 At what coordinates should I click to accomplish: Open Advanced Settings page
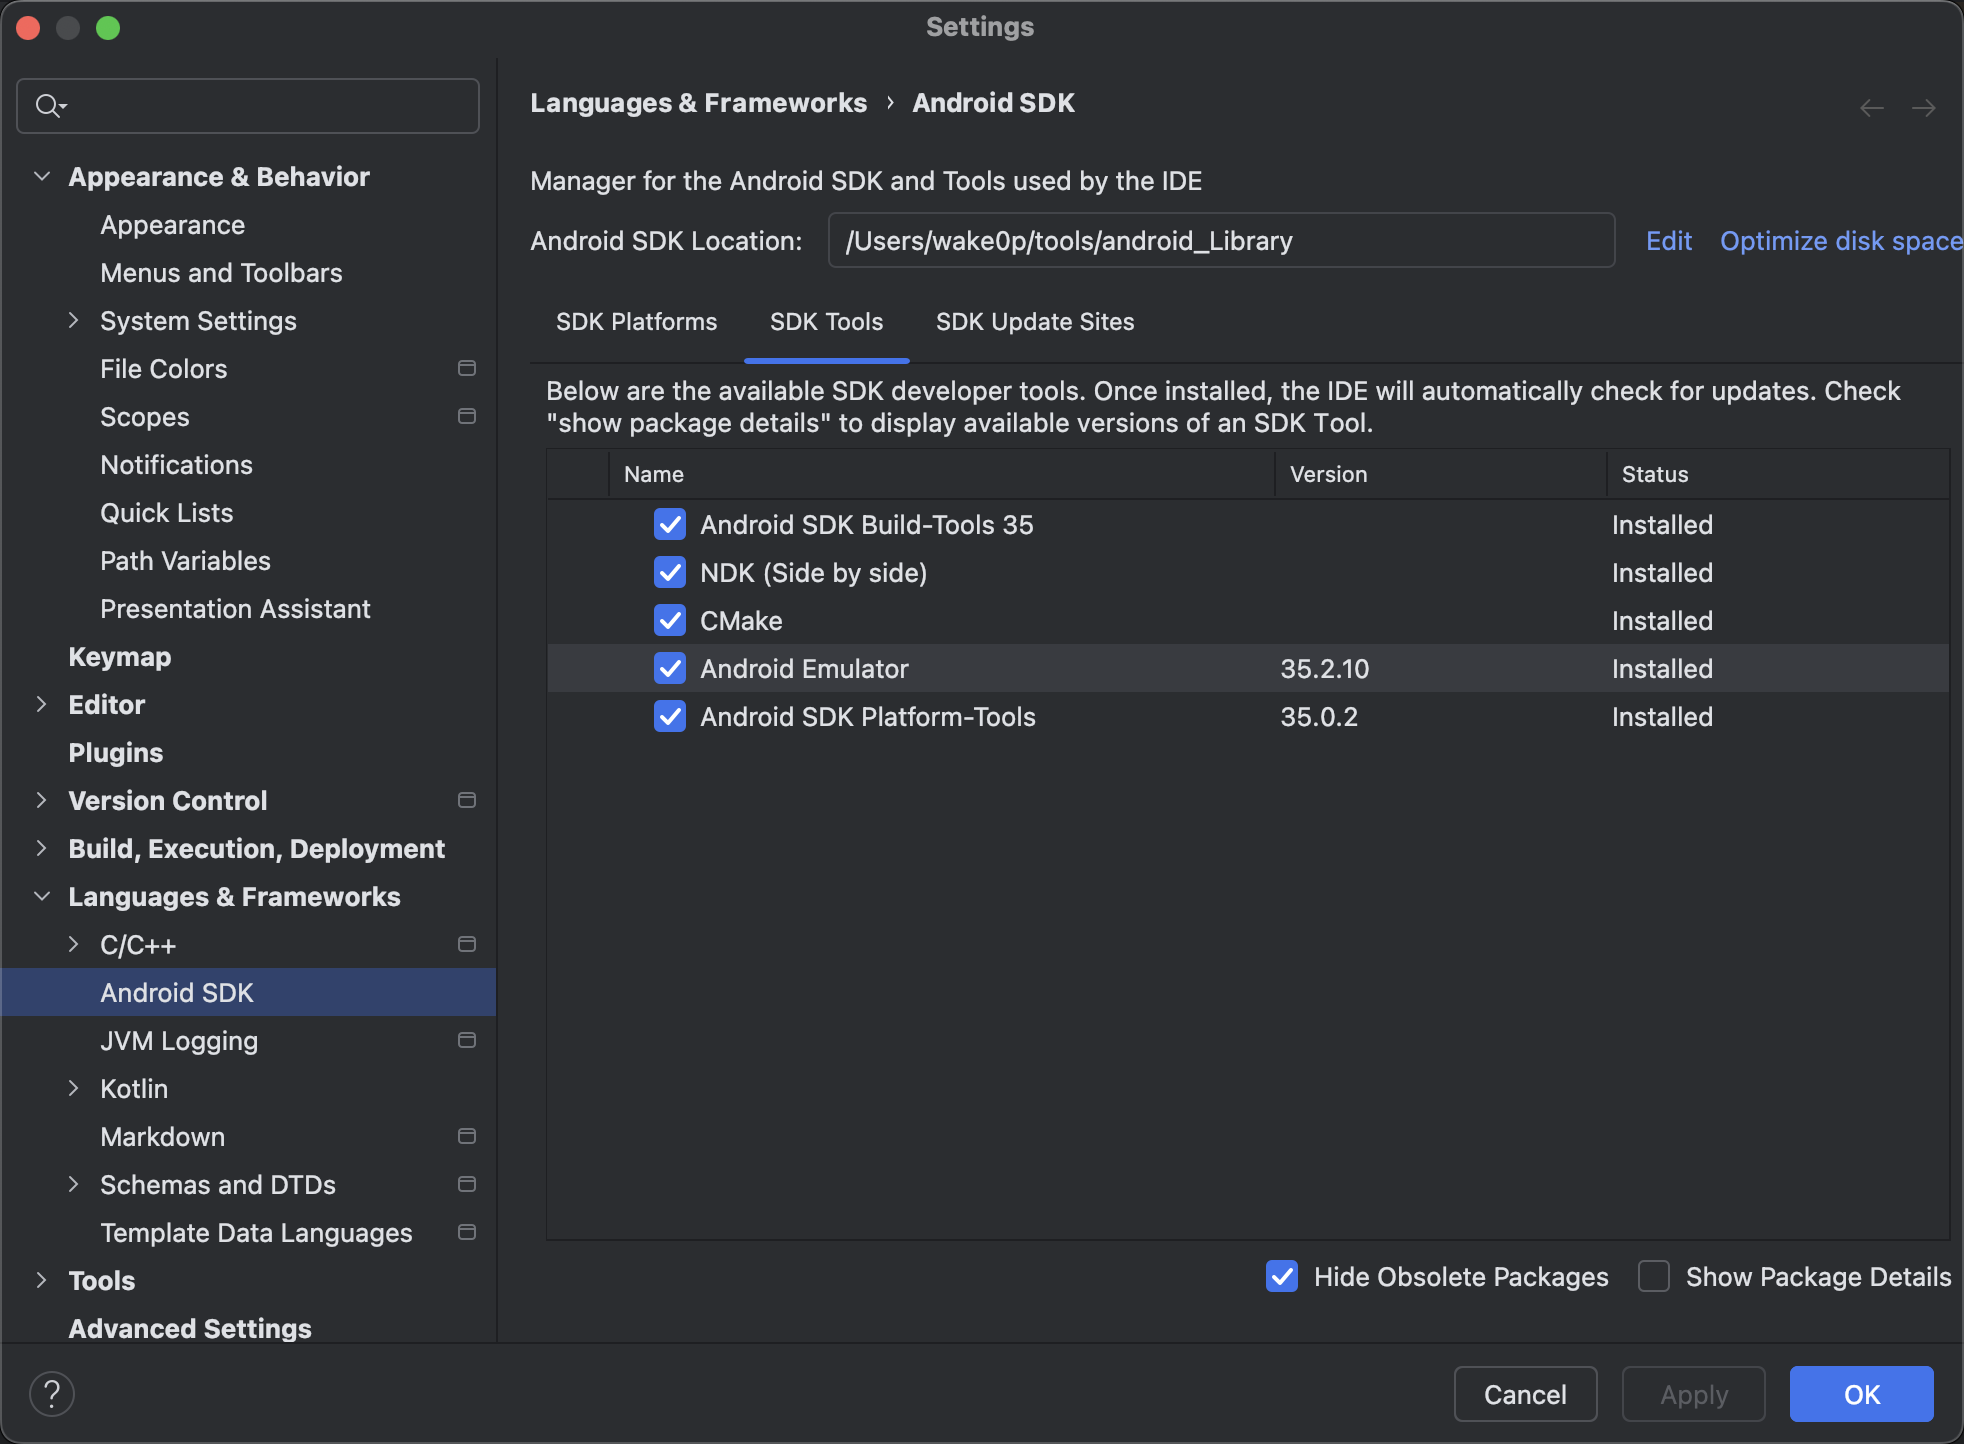tap(190, 1329)
